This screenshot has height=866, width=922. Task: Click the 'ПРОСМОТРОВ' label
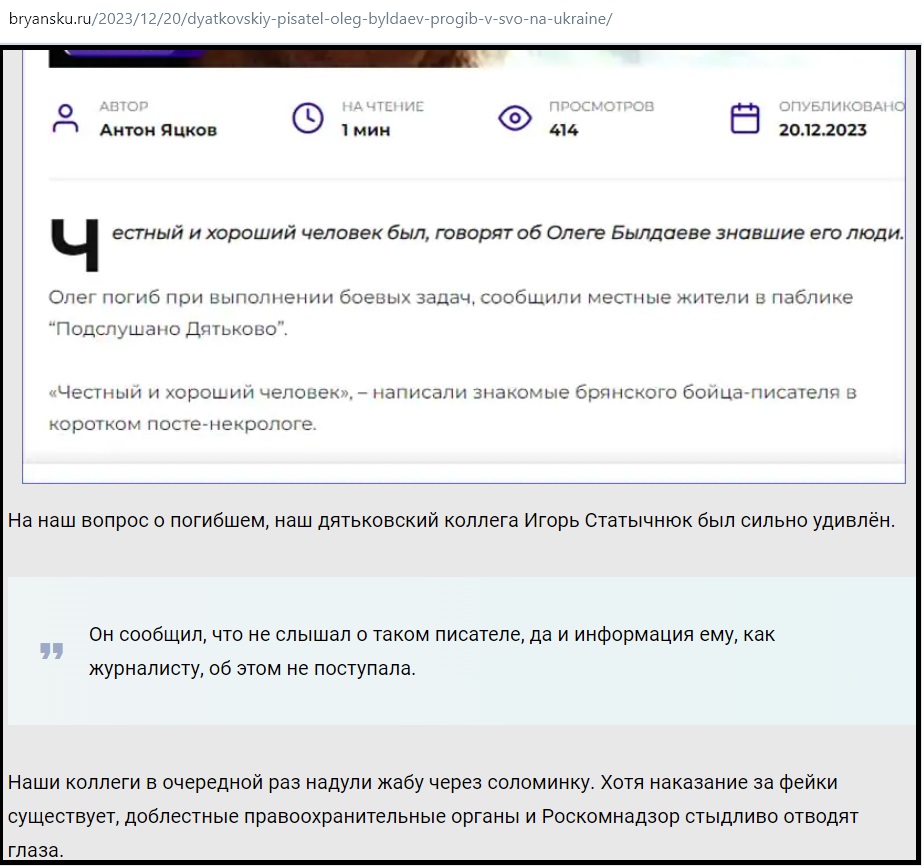point(601,106)
